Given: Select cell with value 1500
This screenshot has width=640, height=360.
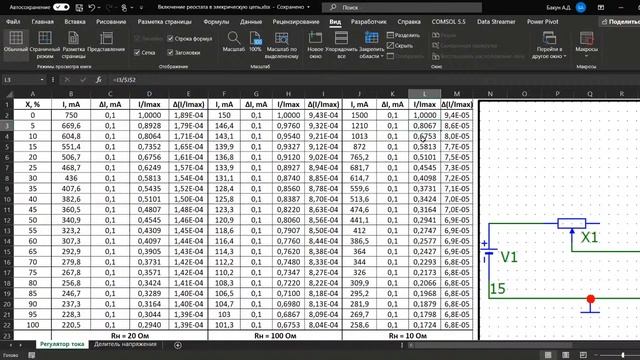Looking at the screenshot, I should pos(360,115).
